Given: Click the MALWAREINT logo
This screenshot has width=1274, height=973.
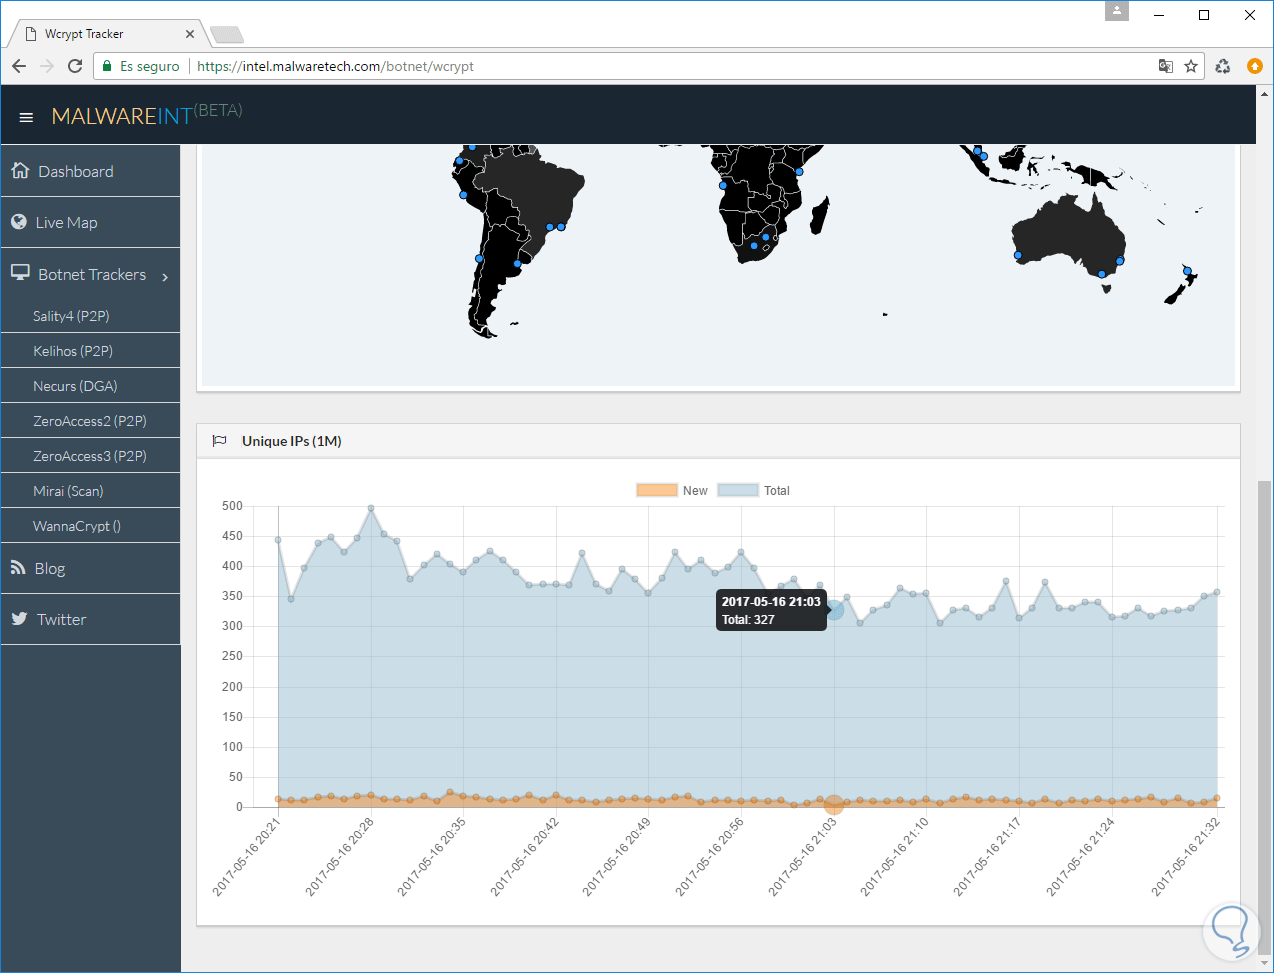Looking at the screenshot, I should pos(122,116).
